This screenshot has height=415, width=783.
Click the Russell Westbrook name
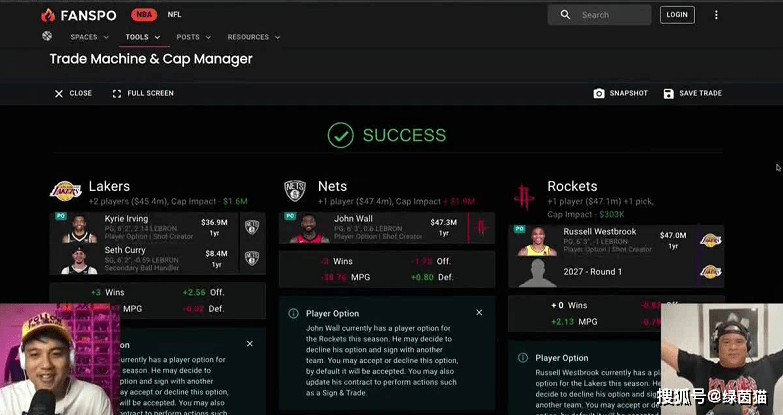[600, 232]
